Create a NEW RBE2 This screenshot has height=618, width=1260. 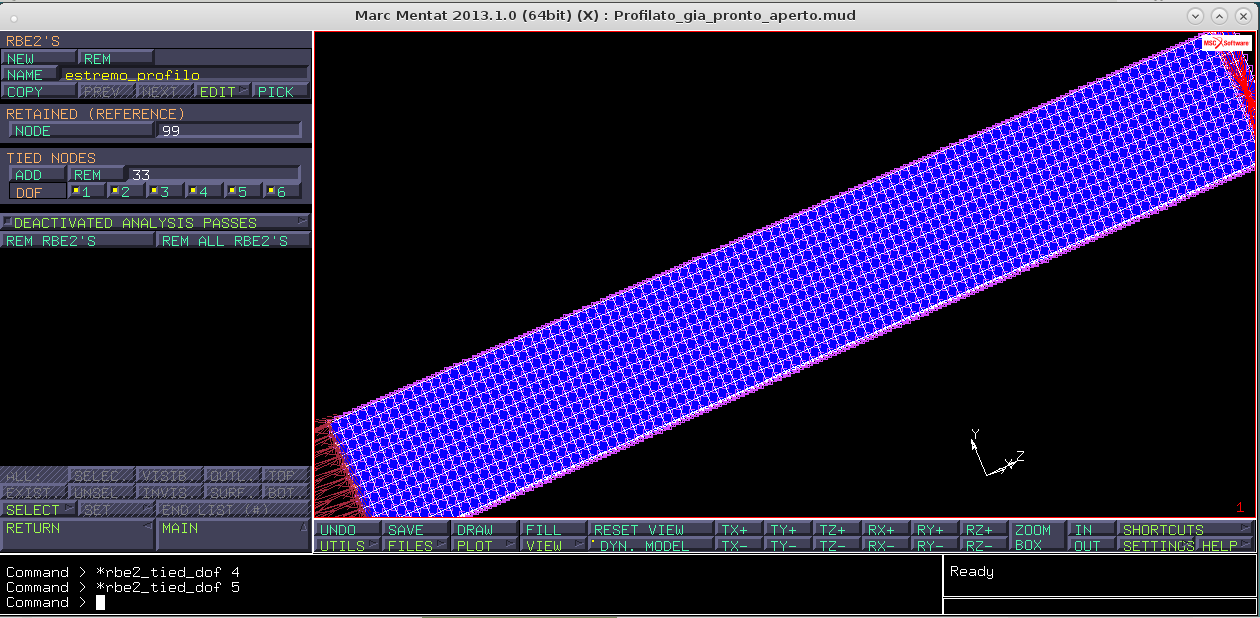pyautogui.click(x=40, y=58)
